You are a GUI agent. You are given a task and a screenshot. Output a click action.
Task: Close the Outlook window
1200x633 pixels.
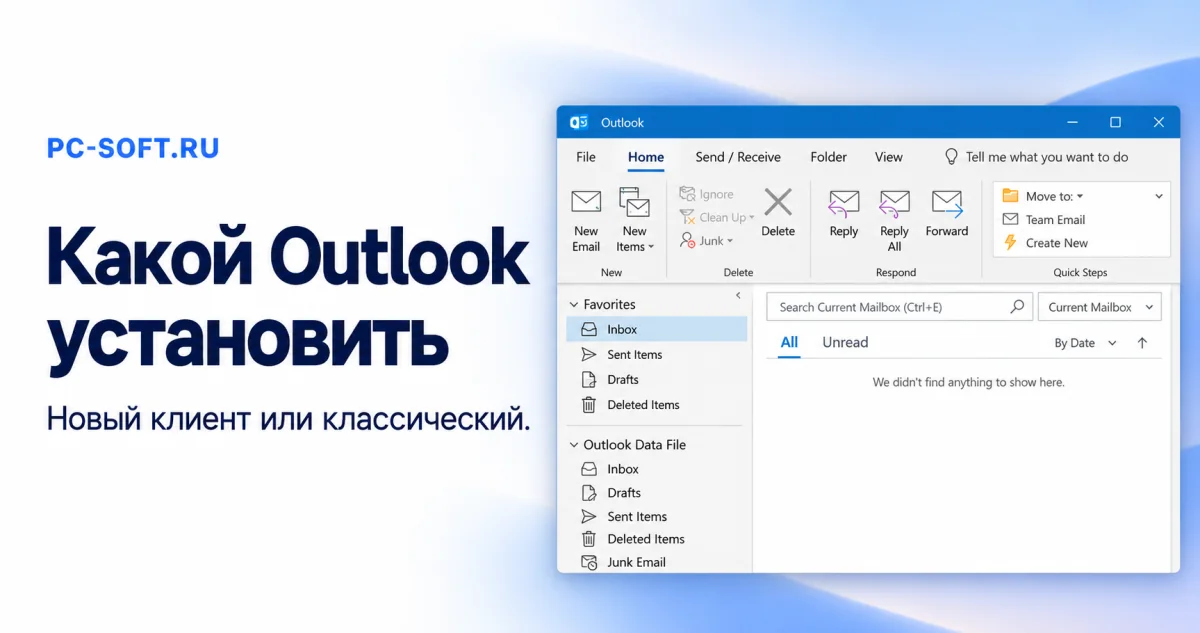(x=1159, y=123)
